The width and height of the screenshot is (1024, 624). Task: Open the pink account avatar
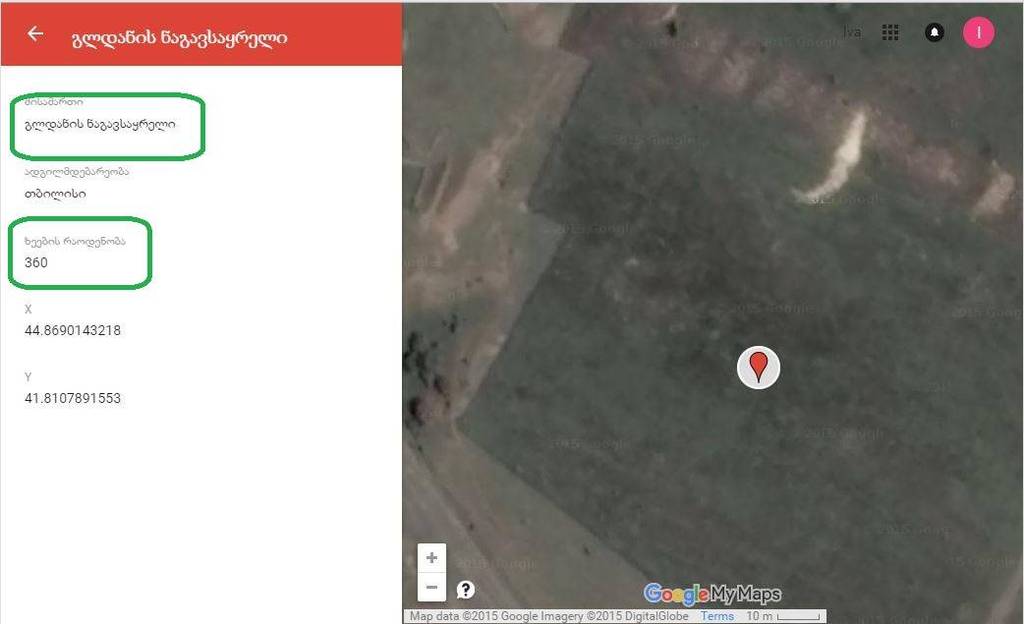click(978, 32)
